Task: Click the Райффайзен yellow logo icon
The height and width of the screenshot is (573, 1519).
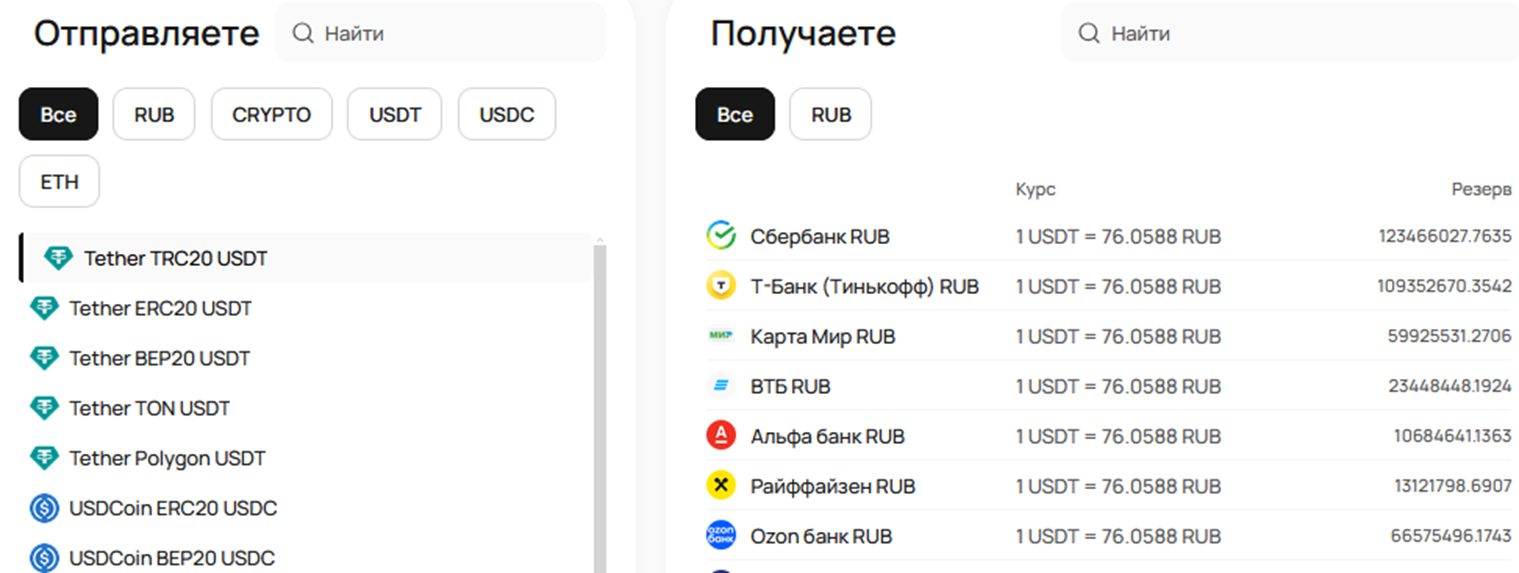Action: point(721,486)
